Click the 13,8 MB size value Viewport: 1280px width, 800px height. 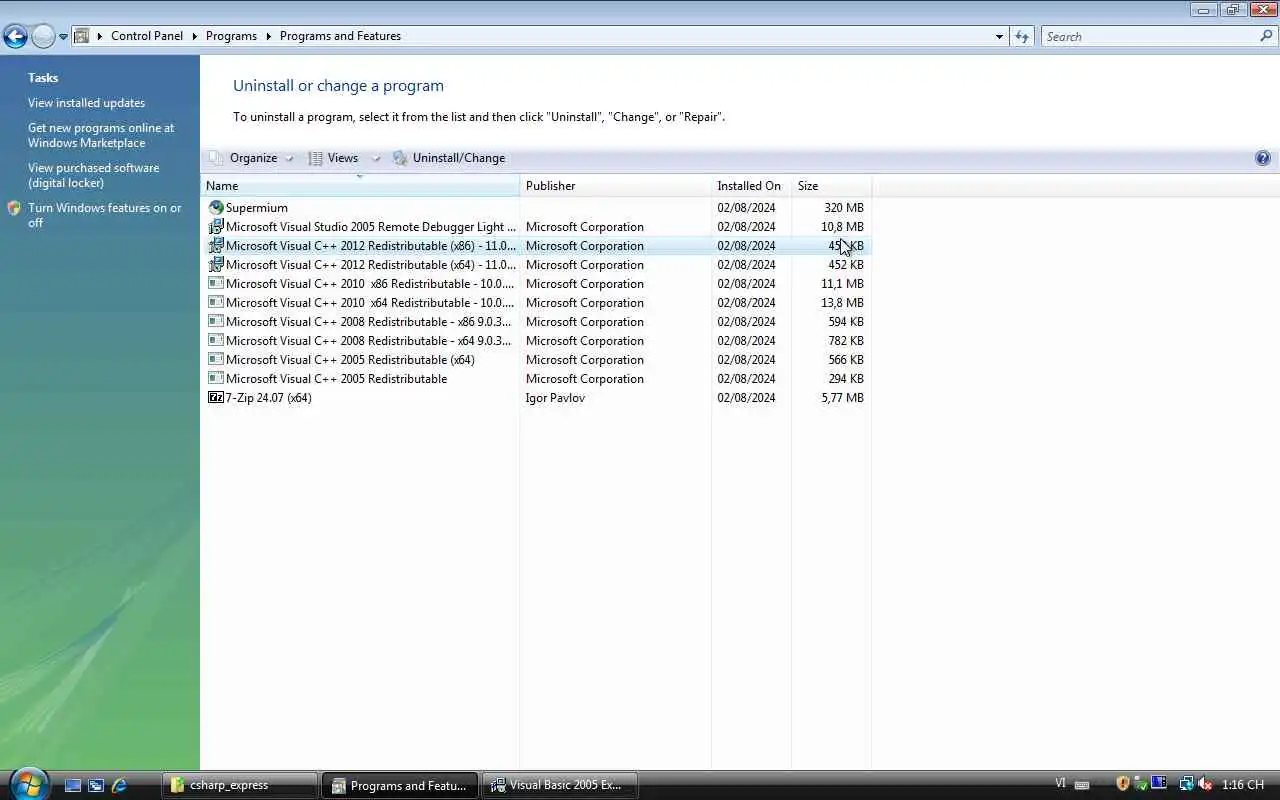pos(842,303)
